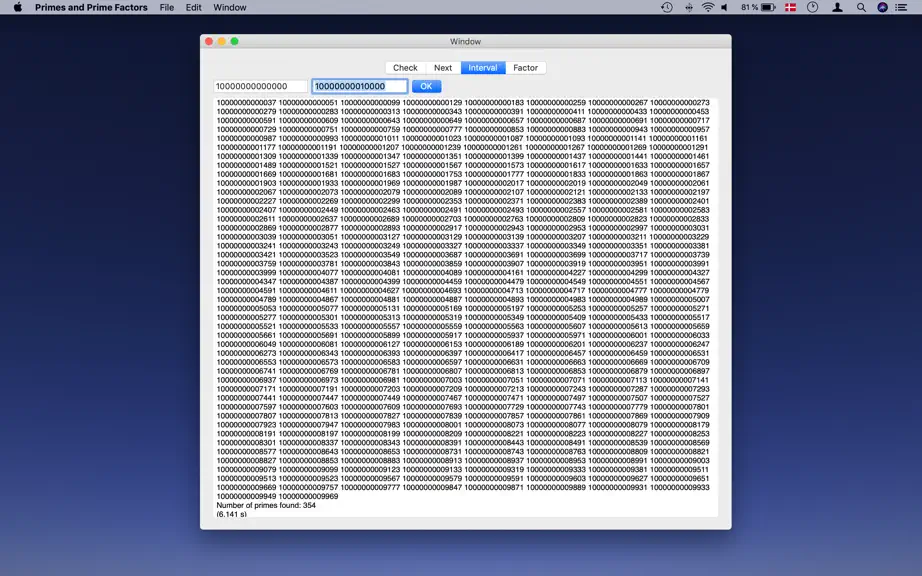Open the Window menu

coord(229,7)
